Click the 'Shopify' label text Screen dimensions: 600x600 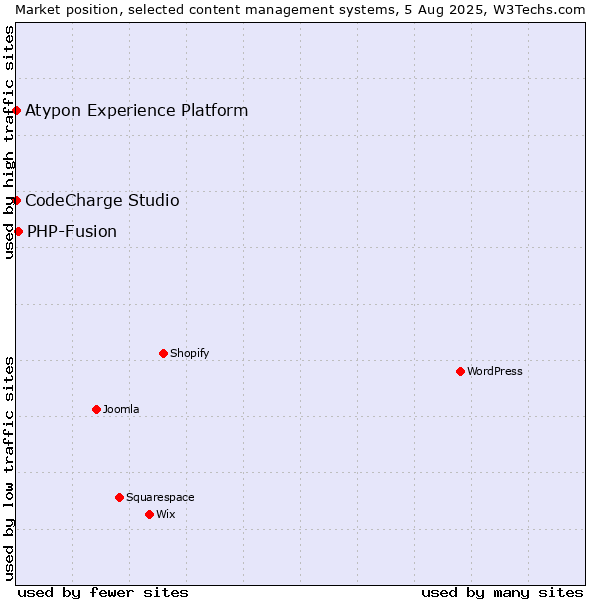click(189, 353)
